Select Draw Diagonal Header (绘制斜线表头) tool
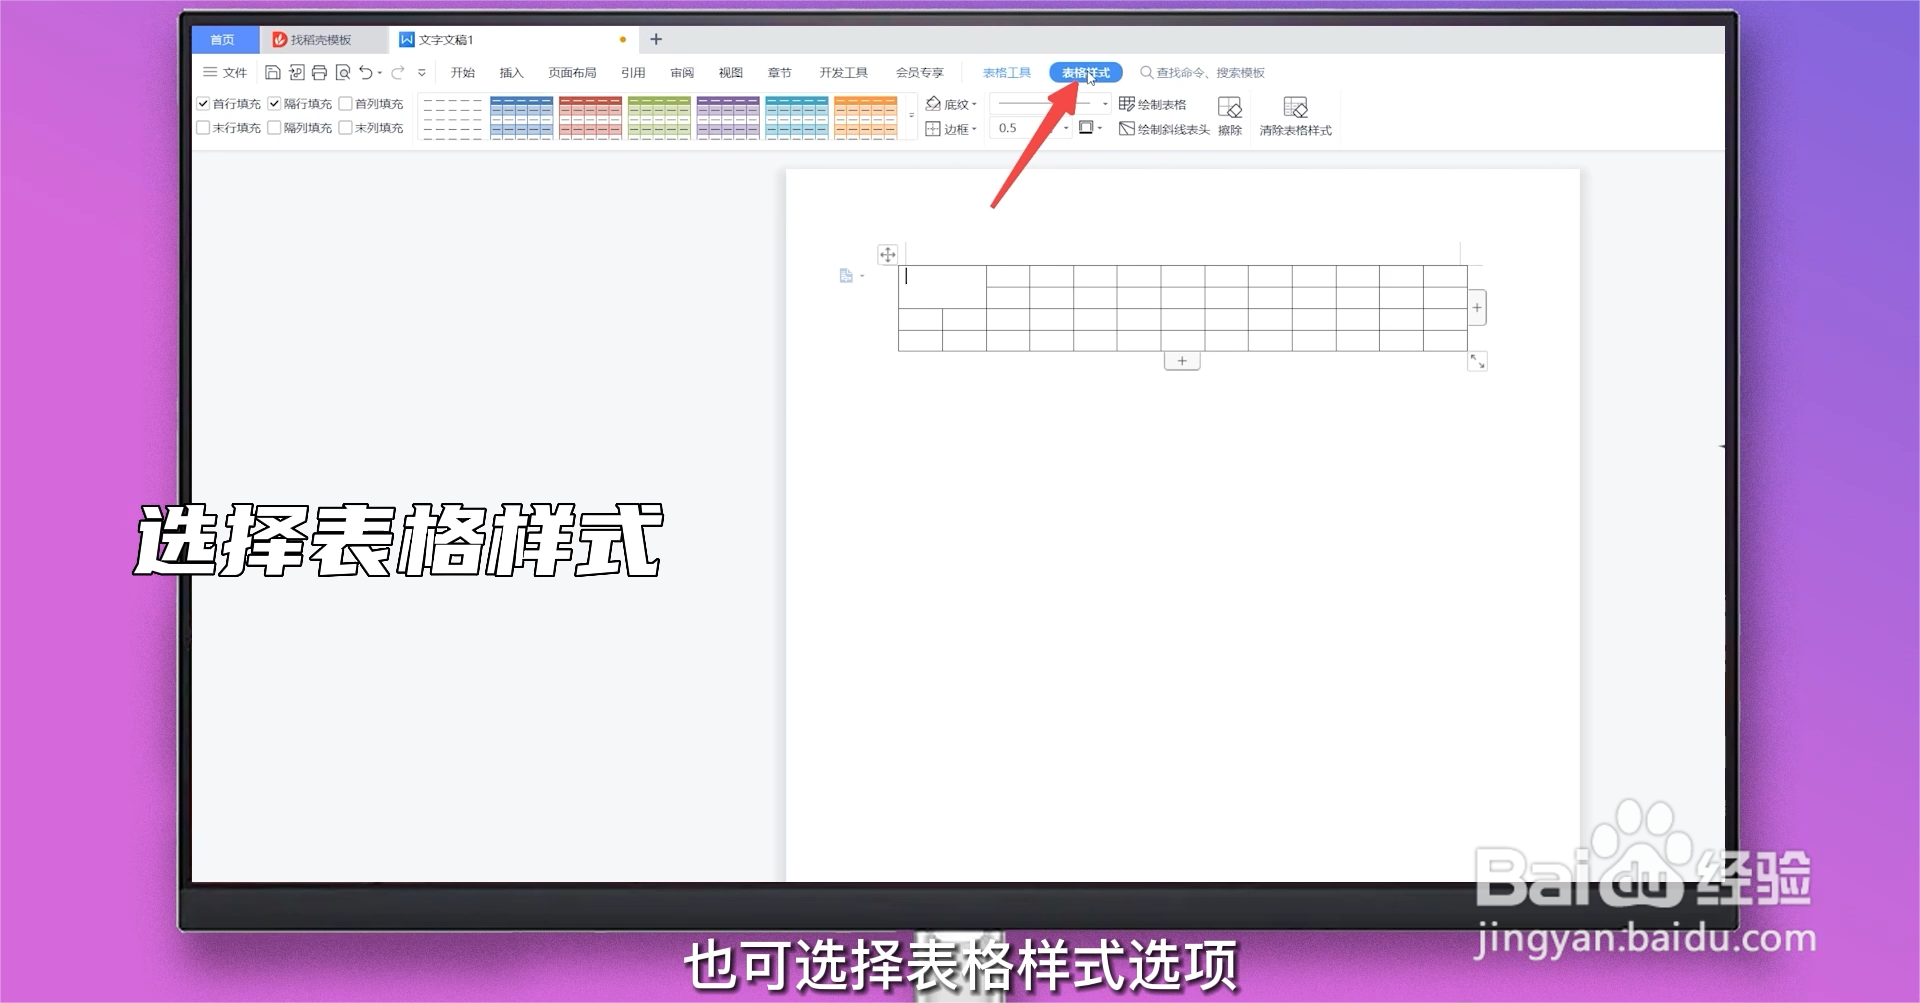 pos(1164,129)
